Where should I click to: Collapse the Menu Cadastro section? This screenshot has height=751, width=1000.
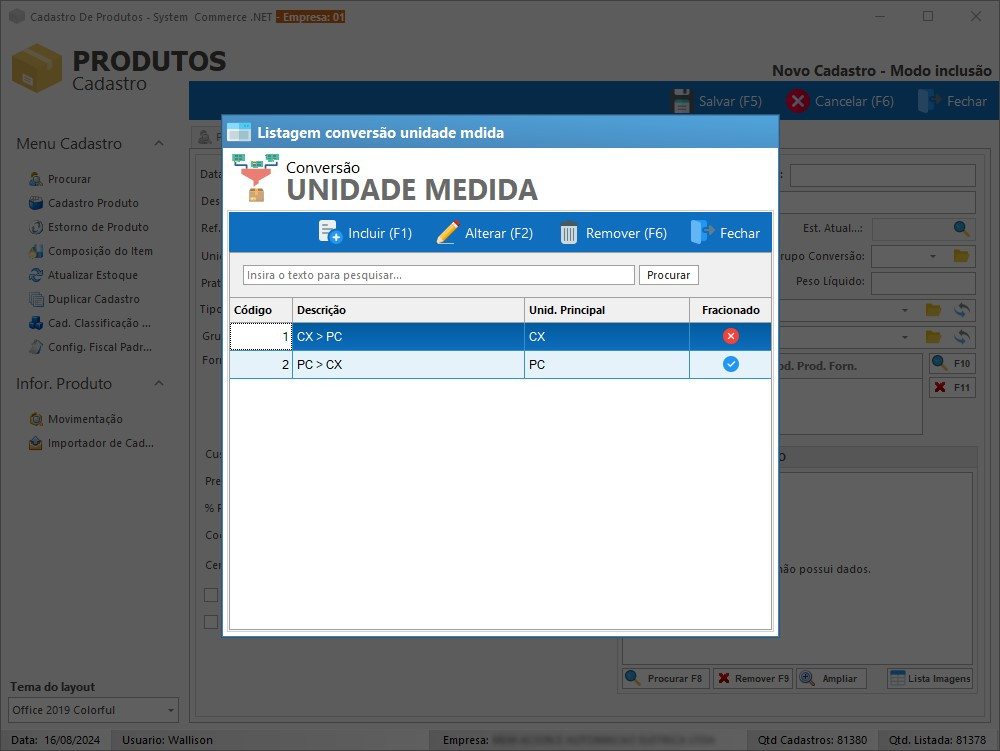(158, 143)
